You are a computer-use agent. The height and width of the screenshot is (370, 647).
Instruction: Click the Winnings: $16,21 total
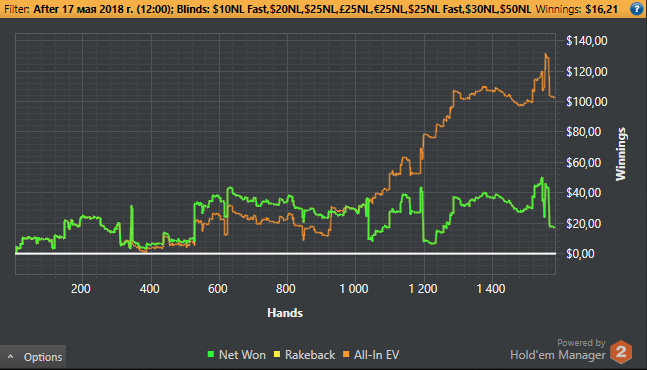click(x=576, y=9)
